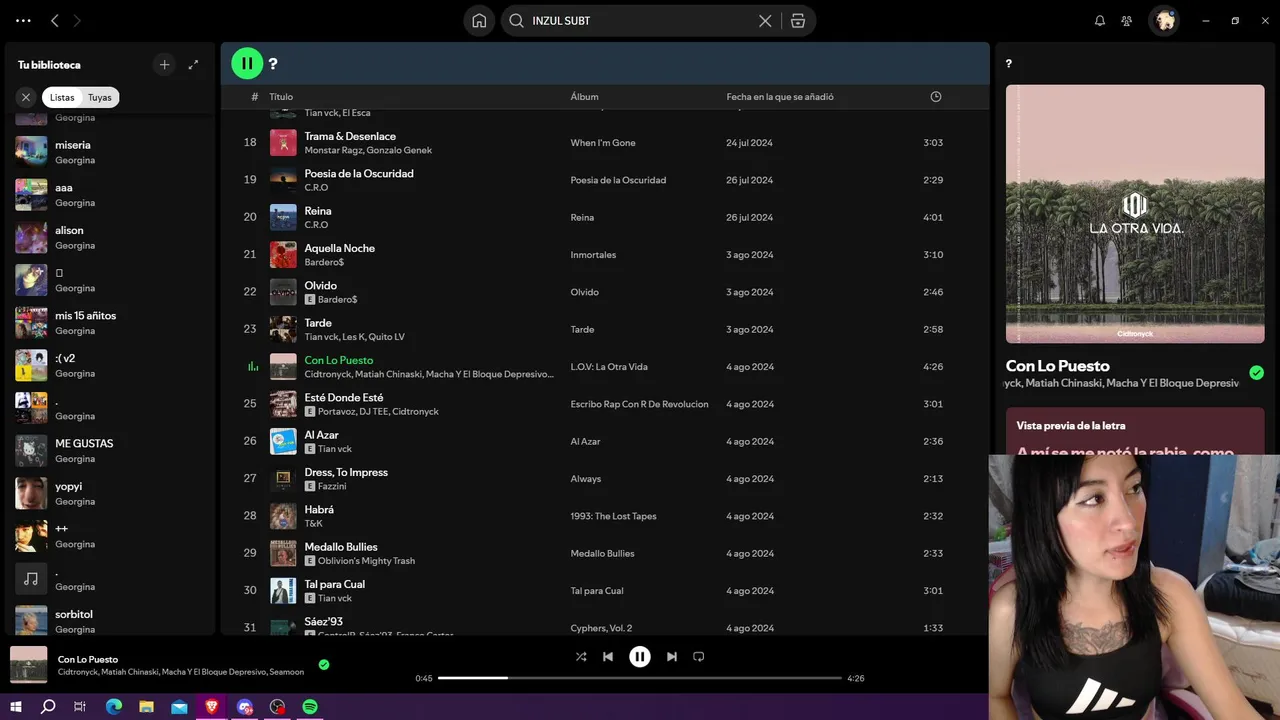Open Windows Start menu
Screen dimensions: 1280x720
pyautogui.click(x=15, y=707)
